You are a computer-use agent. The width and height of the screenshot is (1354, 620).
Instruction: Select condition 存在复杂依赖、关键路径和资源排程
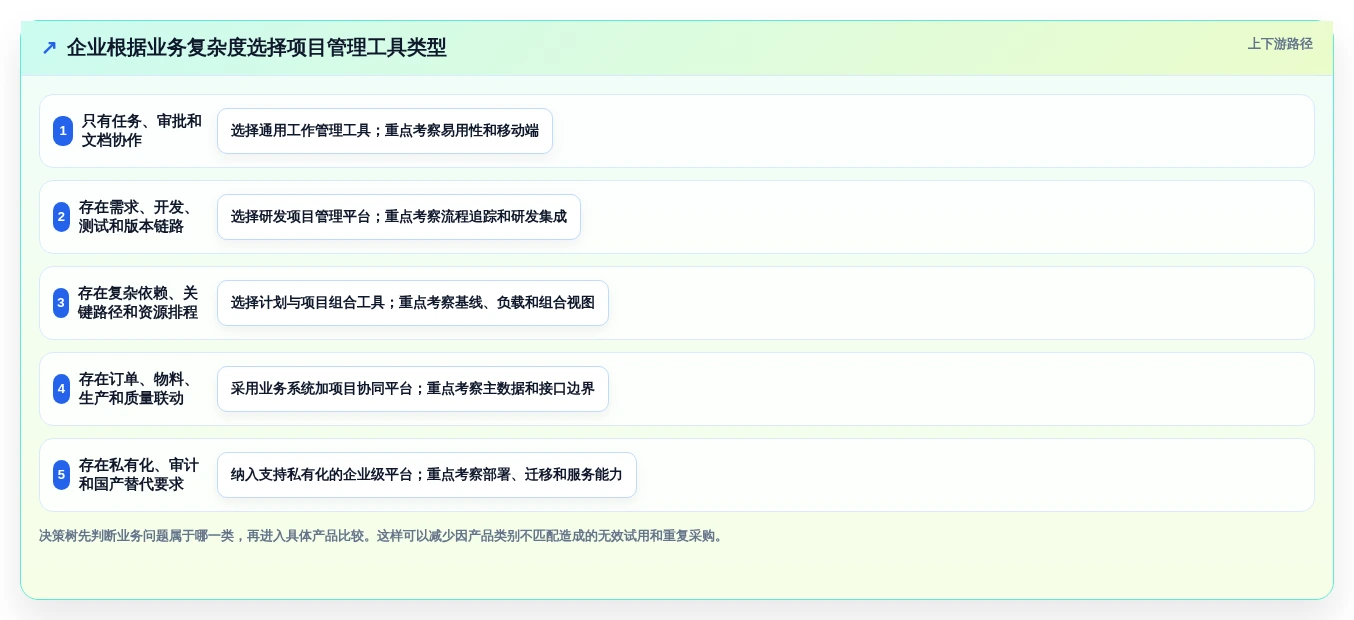click(138, 303)
